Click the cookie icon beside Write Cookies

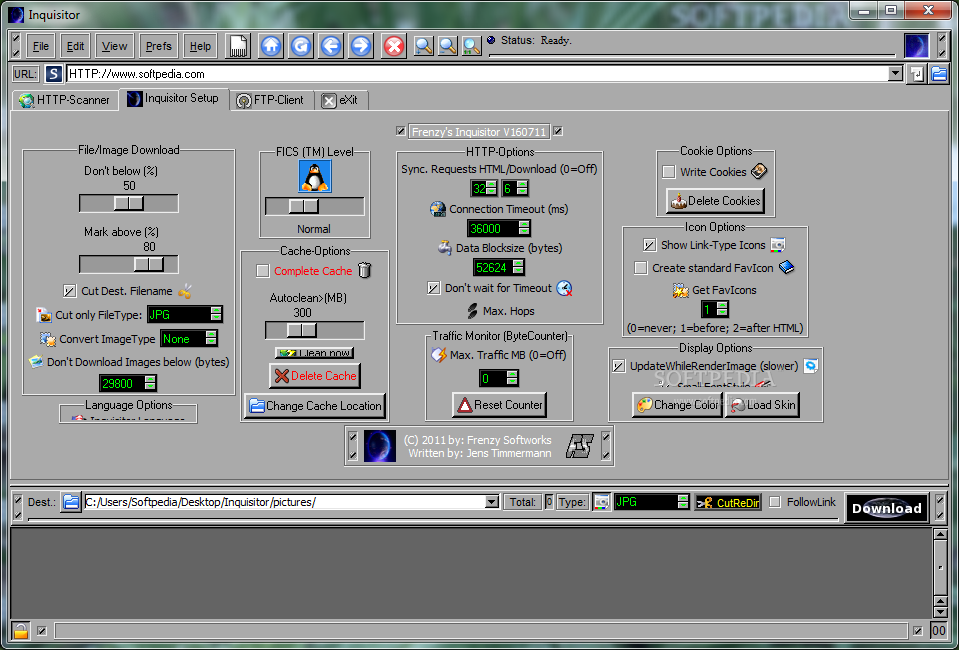coord(759,171)
